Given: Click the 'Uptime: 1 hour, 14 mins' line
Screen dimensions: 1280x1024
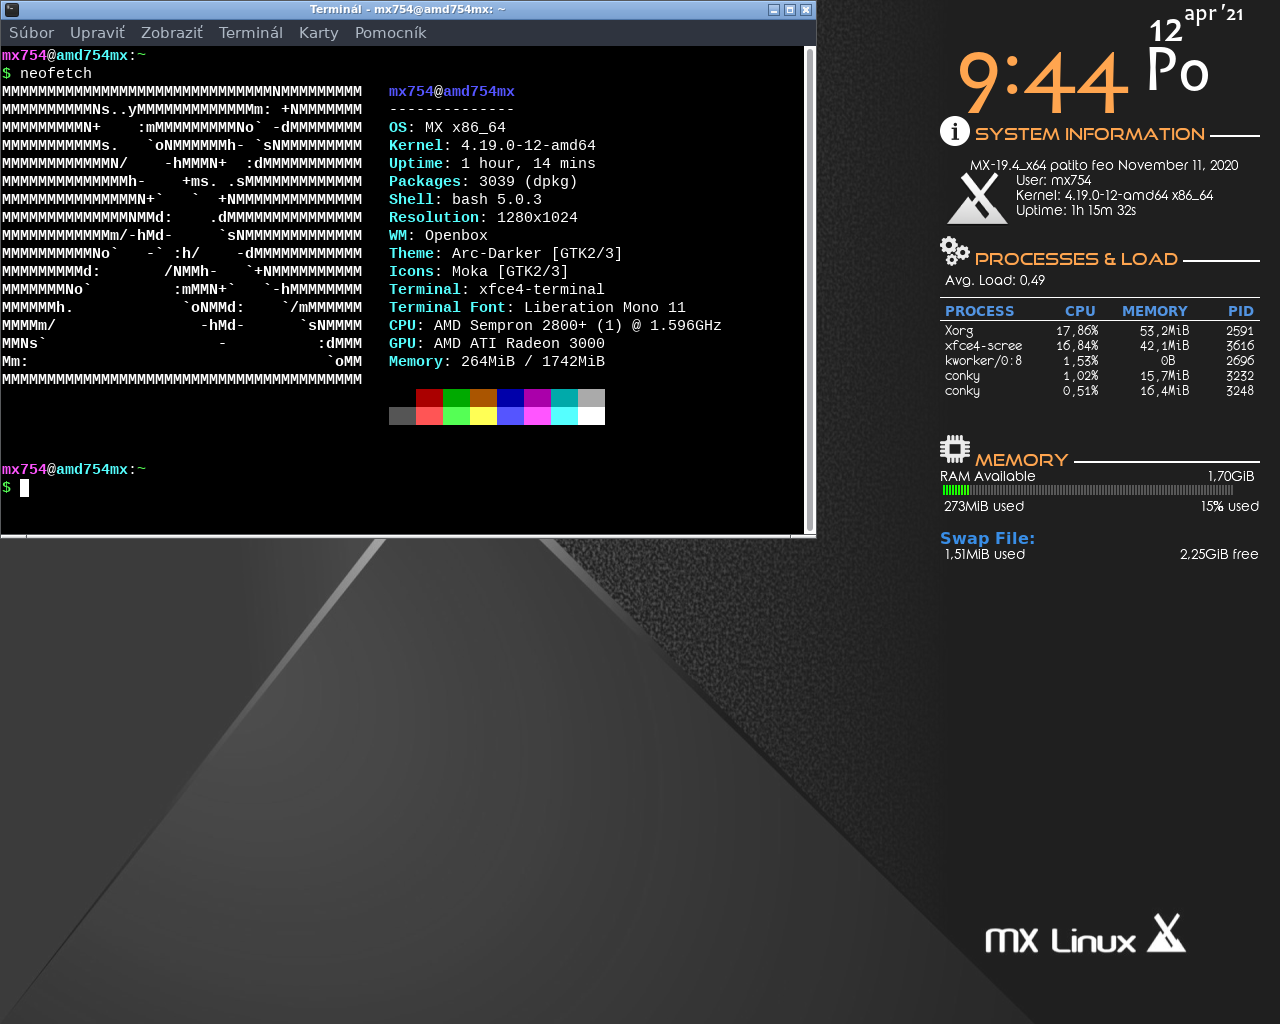Looking at the screenshot, I should pyautogui.click(x=492, y=164).
